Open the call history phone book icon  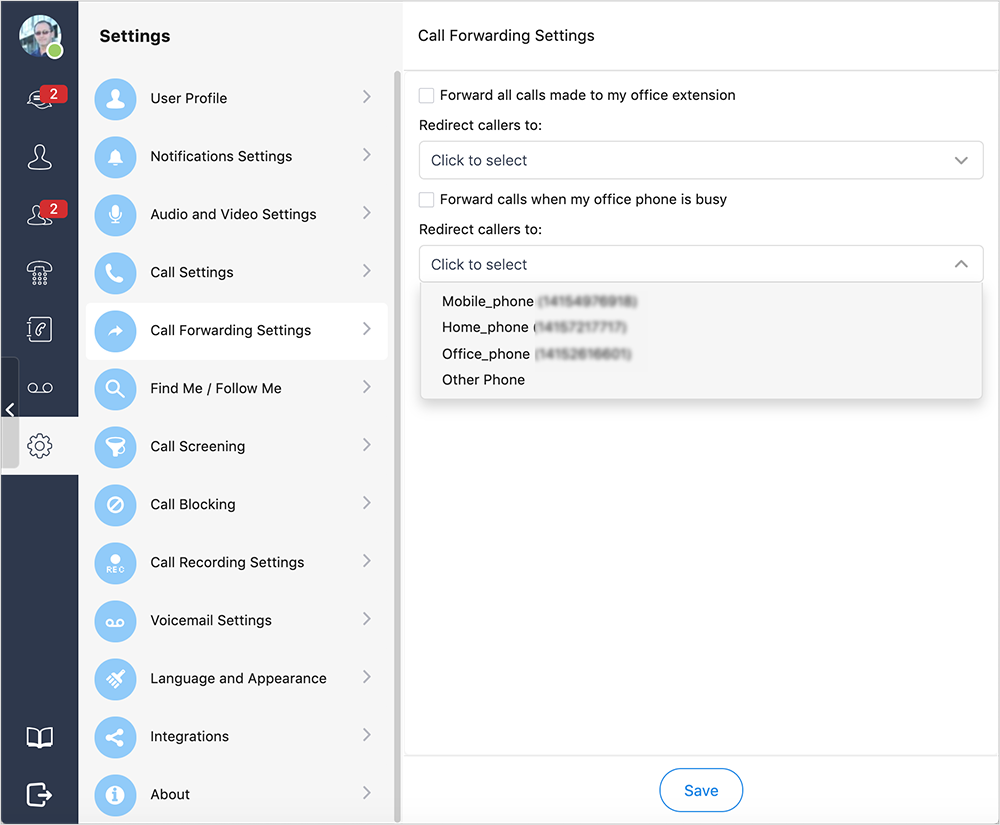tap(39, 329)
